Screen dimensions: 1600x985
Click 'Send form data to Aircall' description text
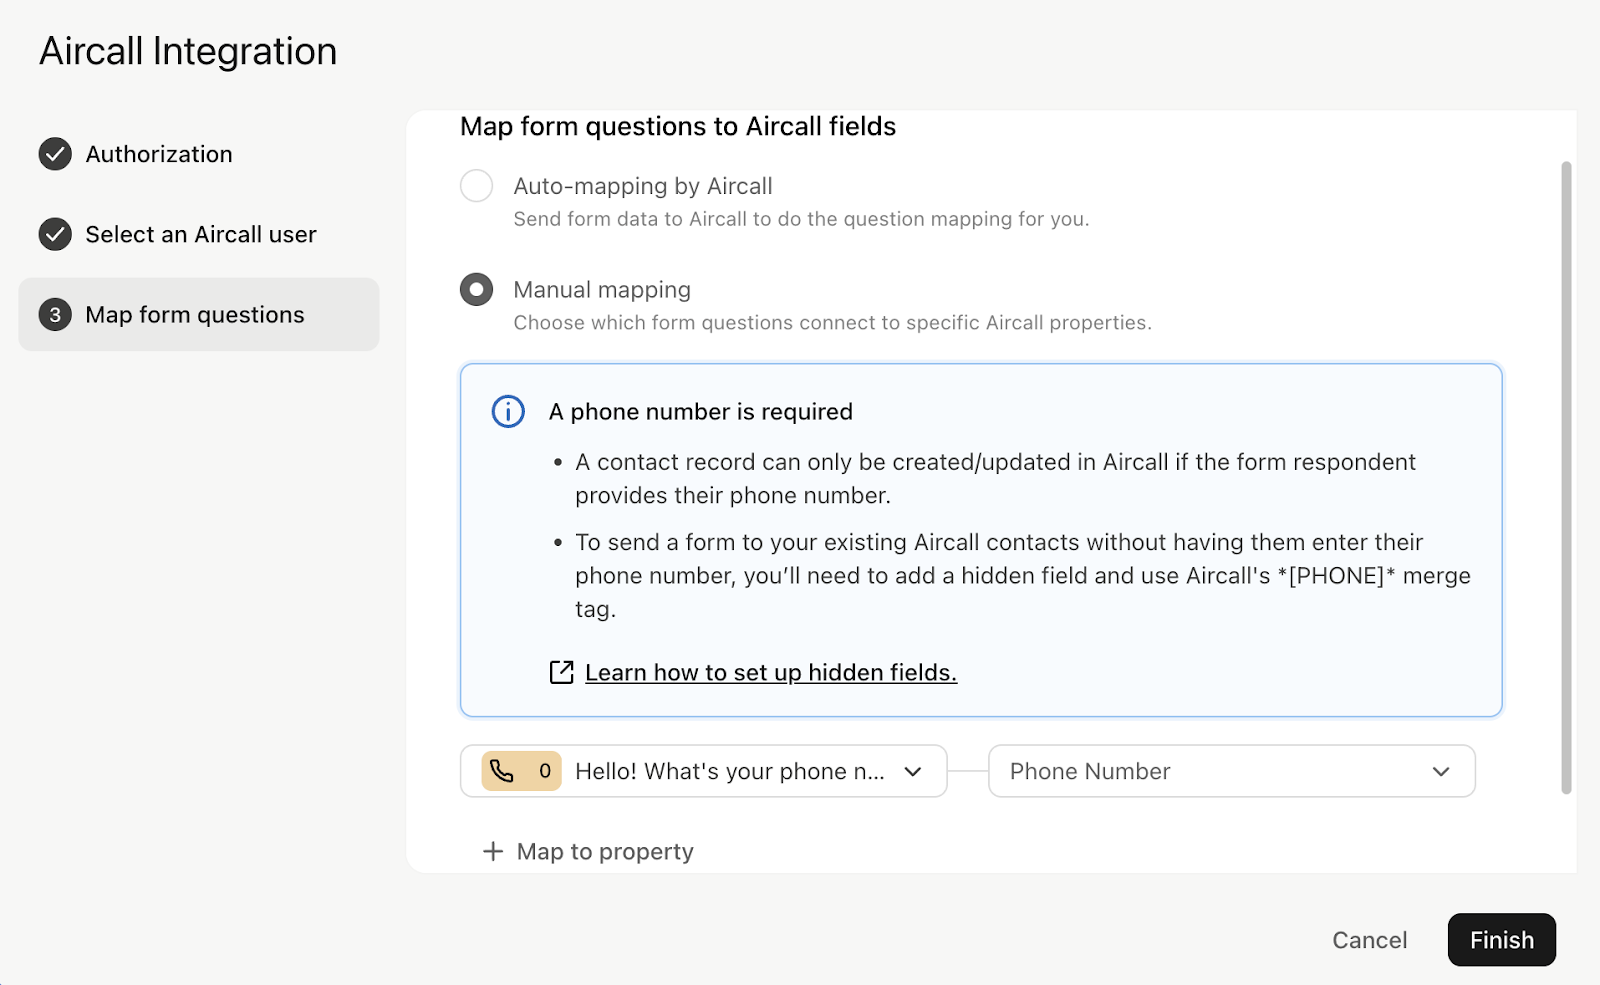801,219
